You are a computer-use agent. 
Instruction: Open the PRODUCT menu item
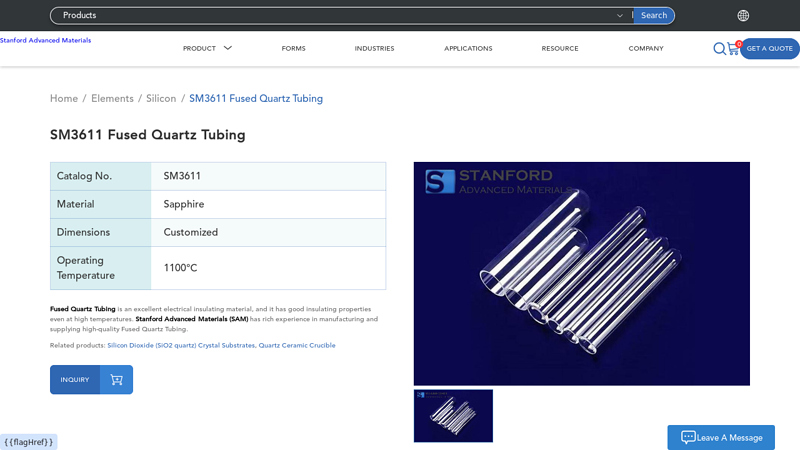coord(199,48)
